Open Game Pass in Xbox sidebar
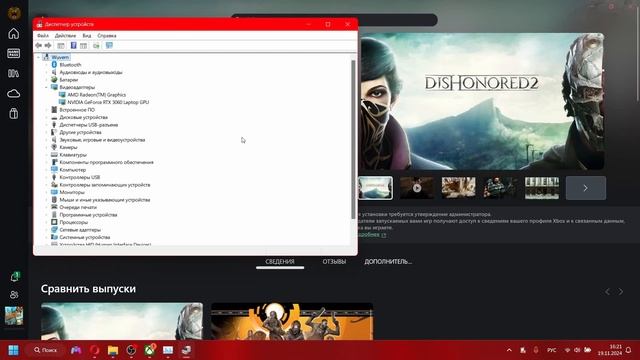 [13, 53]
